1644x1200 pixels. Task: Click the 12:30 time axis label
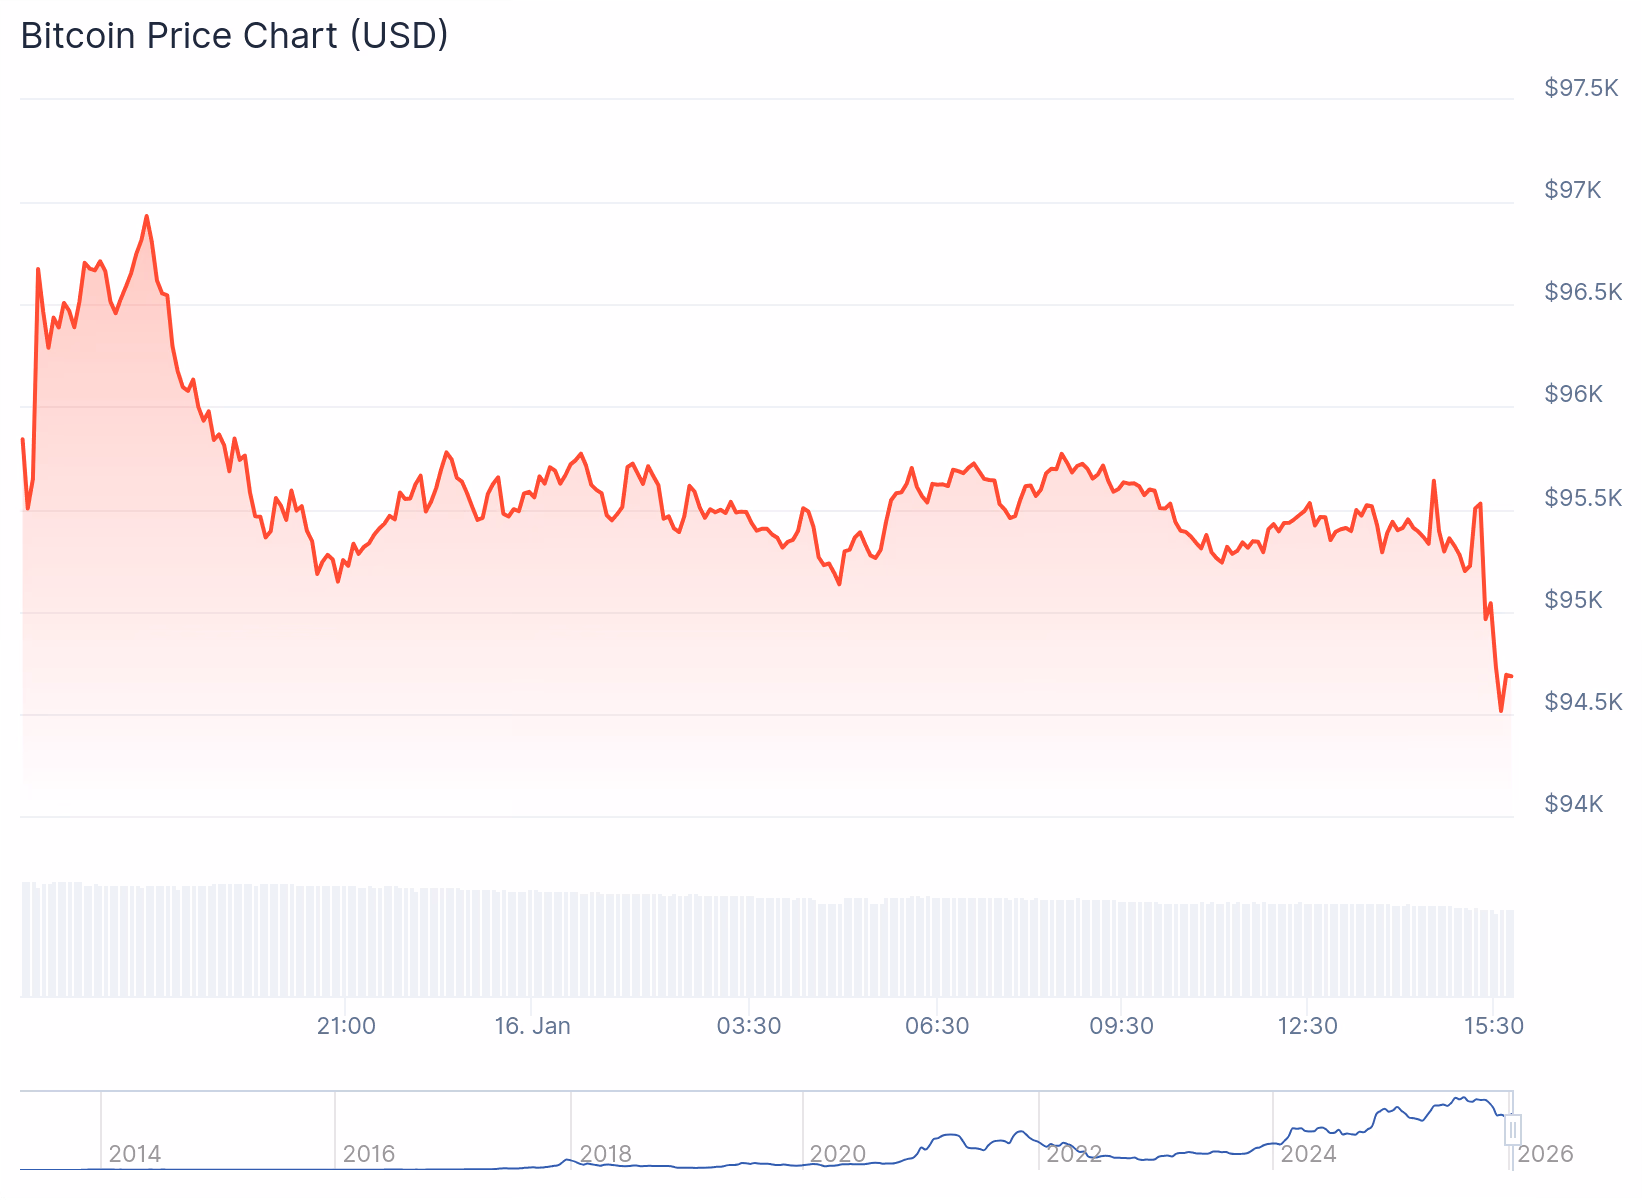[1307, 1026]
